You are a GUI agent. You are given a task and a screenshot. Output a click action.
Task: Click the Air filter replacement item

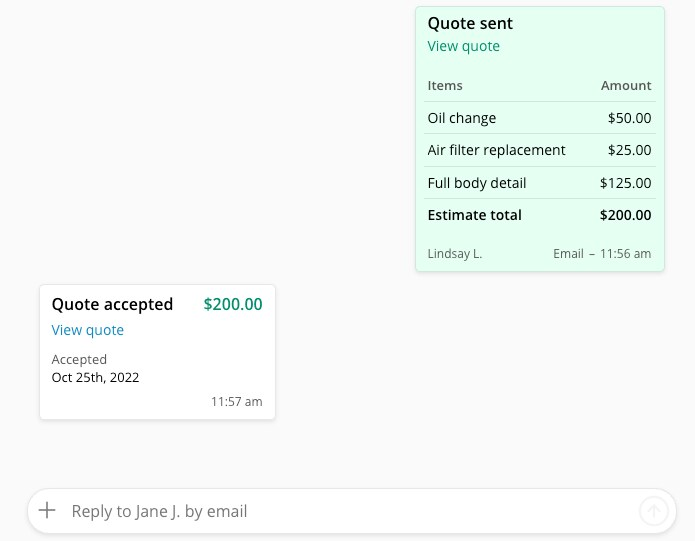pos(496,150)
